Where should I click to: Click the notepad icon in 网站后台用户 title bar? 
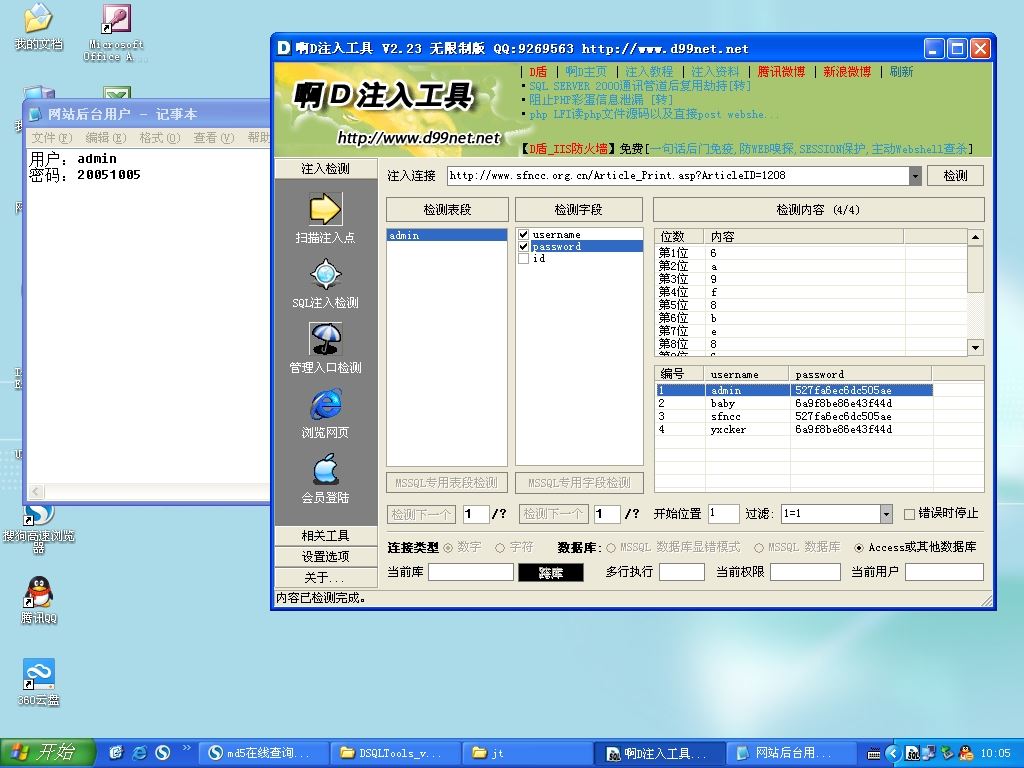36,114
